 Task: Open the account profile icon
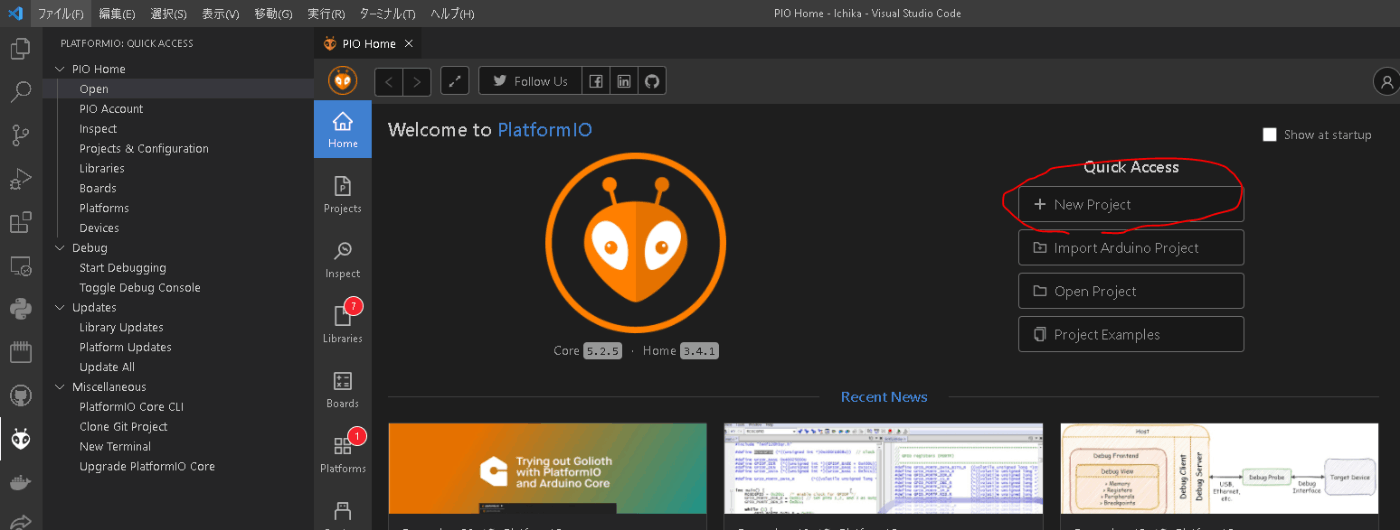[x=1388, y=81]
